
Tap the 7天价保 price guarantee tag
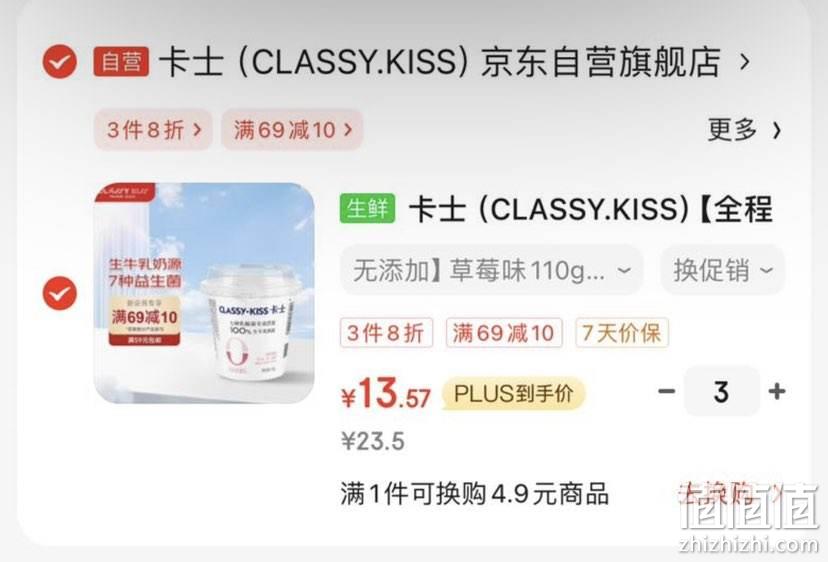coord(622,333)
